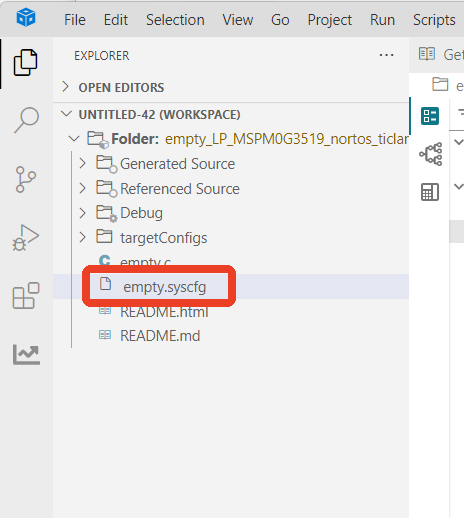Expand the Debug folder
Viewport: 464px width, 518px height.
click(x=82, y=213)
